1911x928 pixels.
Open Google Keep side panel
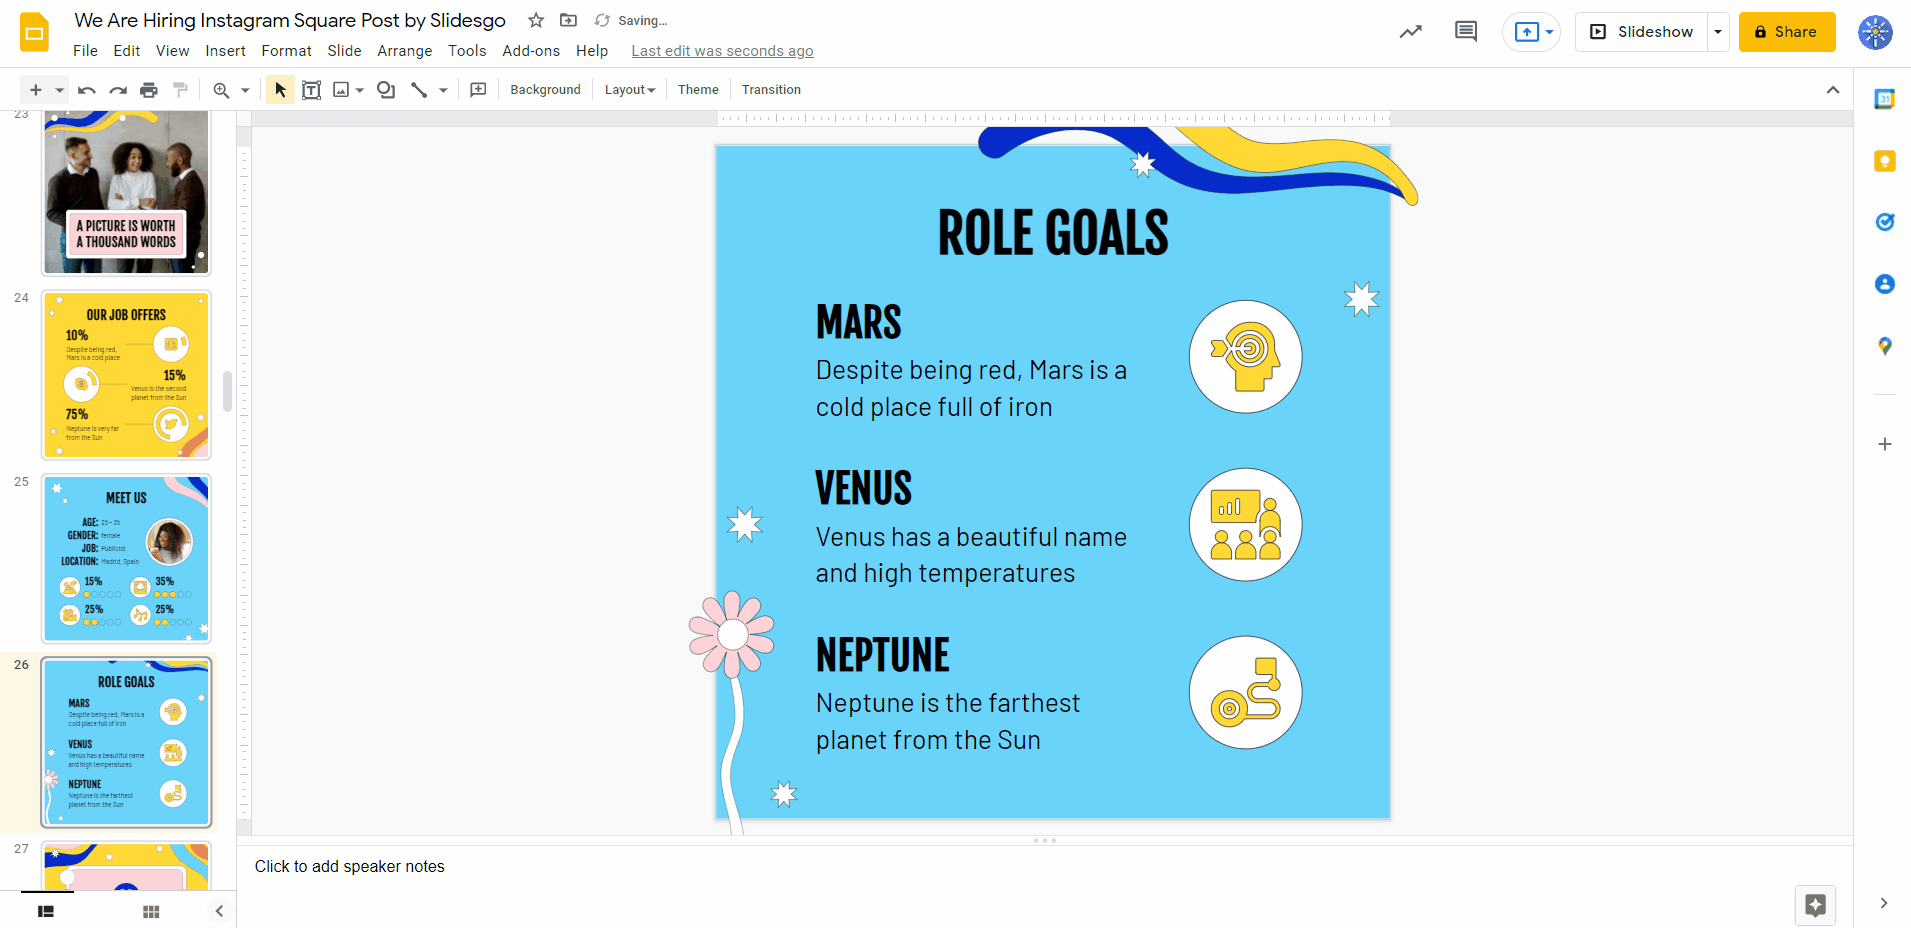(x=1884, y=161)
